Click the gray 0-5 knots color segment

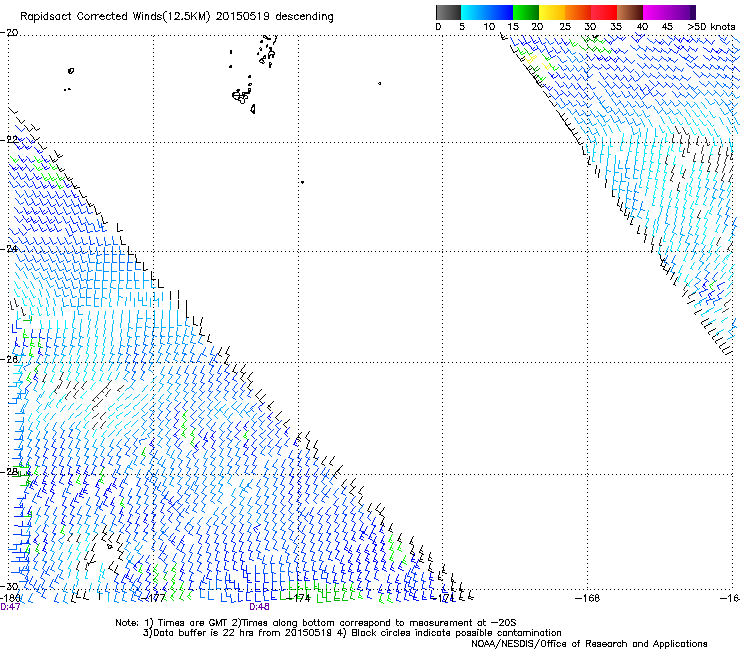[448, 12]
